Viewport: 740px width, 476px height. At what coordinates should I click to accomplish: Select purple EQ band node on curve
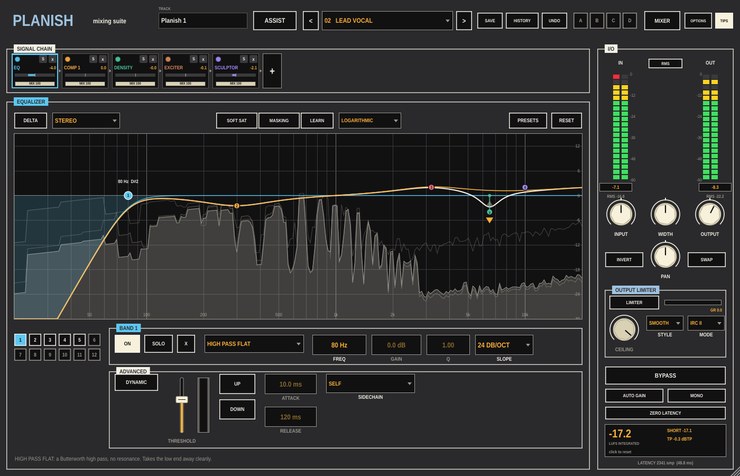tap(525, 187)
